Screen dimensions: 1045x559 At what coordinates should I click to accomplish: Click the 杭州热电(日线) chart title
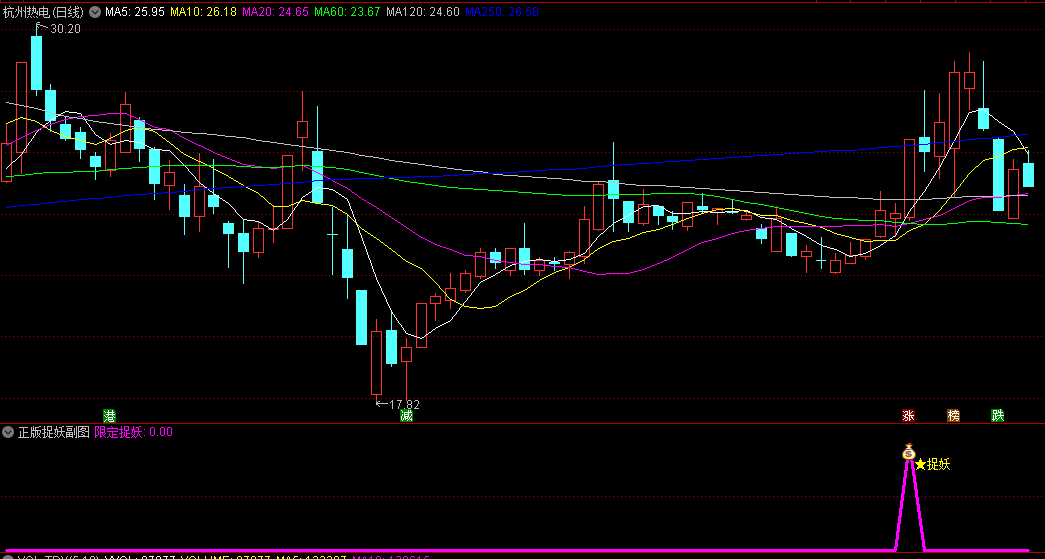coord(44,11)
